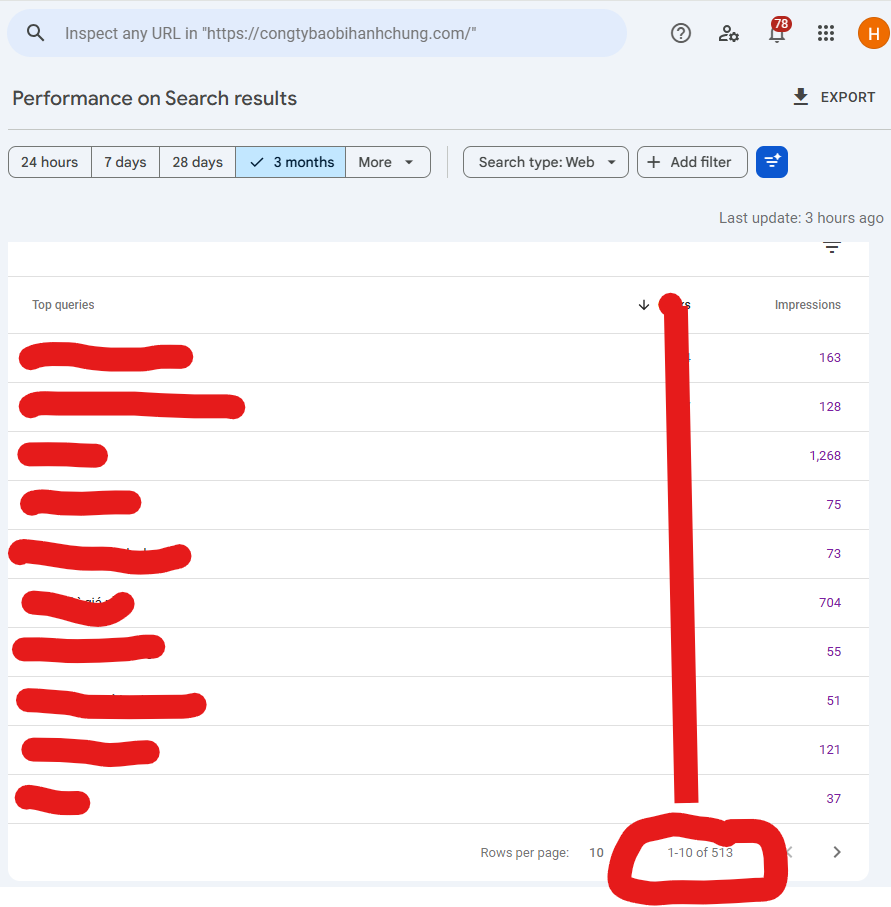The image size is (891, 907).
Task: Open the Search type: Web dropdown
Action: coord(546,162)
